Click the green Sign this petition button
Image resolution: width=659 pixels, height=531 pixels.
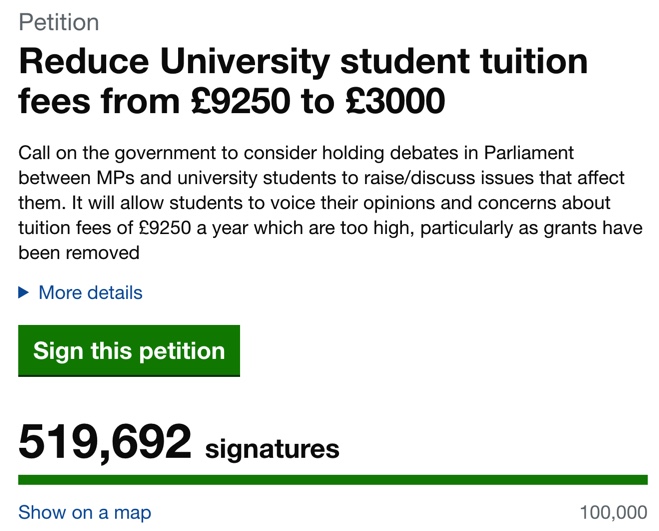point(129,351)
